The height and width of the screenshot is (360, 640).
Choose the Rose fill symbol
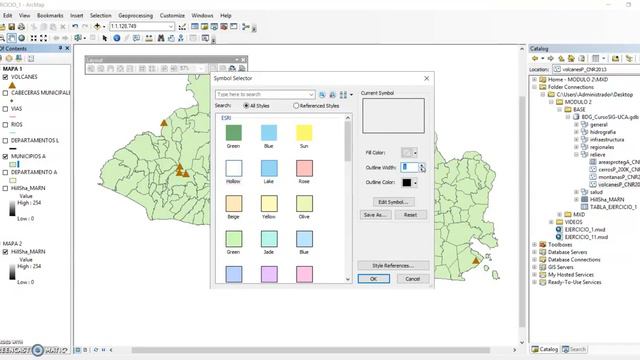tap(304, 168)
